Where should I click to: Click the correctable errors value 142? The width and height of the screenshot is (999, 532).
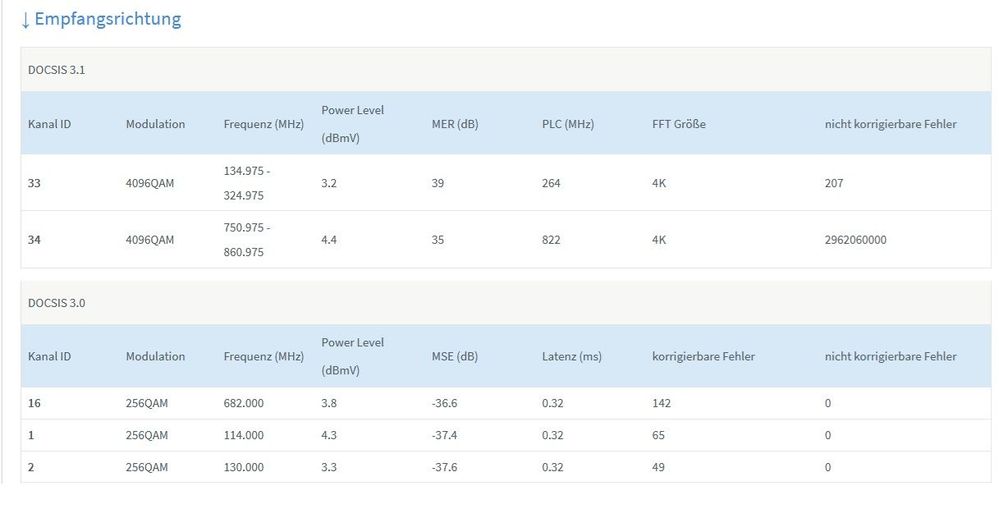click(661, 403)
